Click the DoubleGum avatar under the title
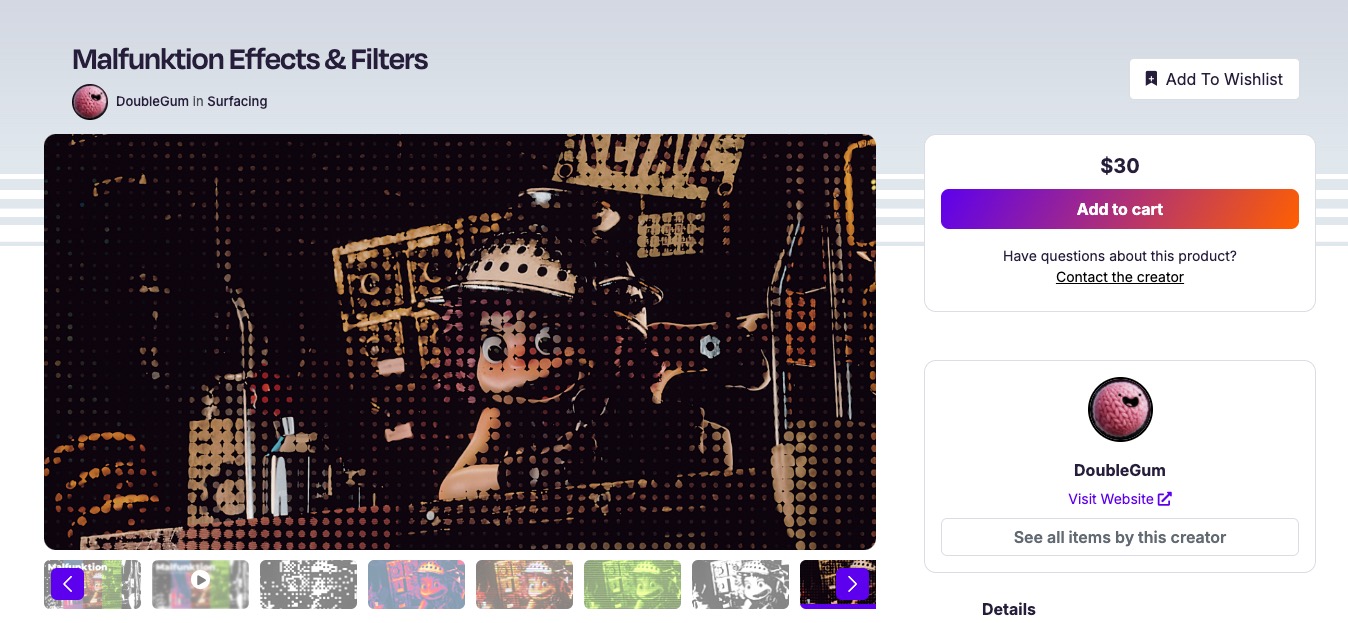 click(90, 102)
